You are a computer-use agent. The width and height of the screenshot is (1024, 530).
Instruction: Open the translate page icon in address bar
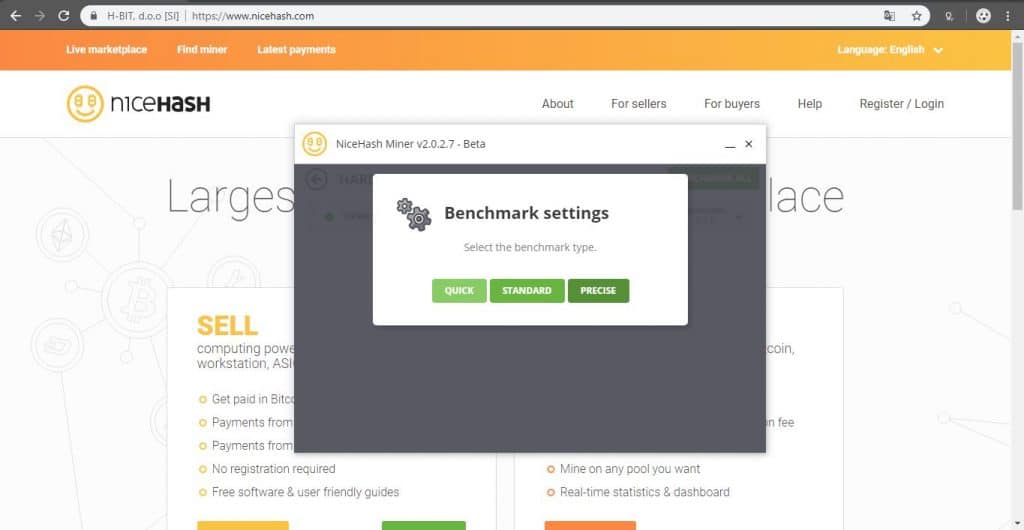pyautogui.click(x=889, y=16)
